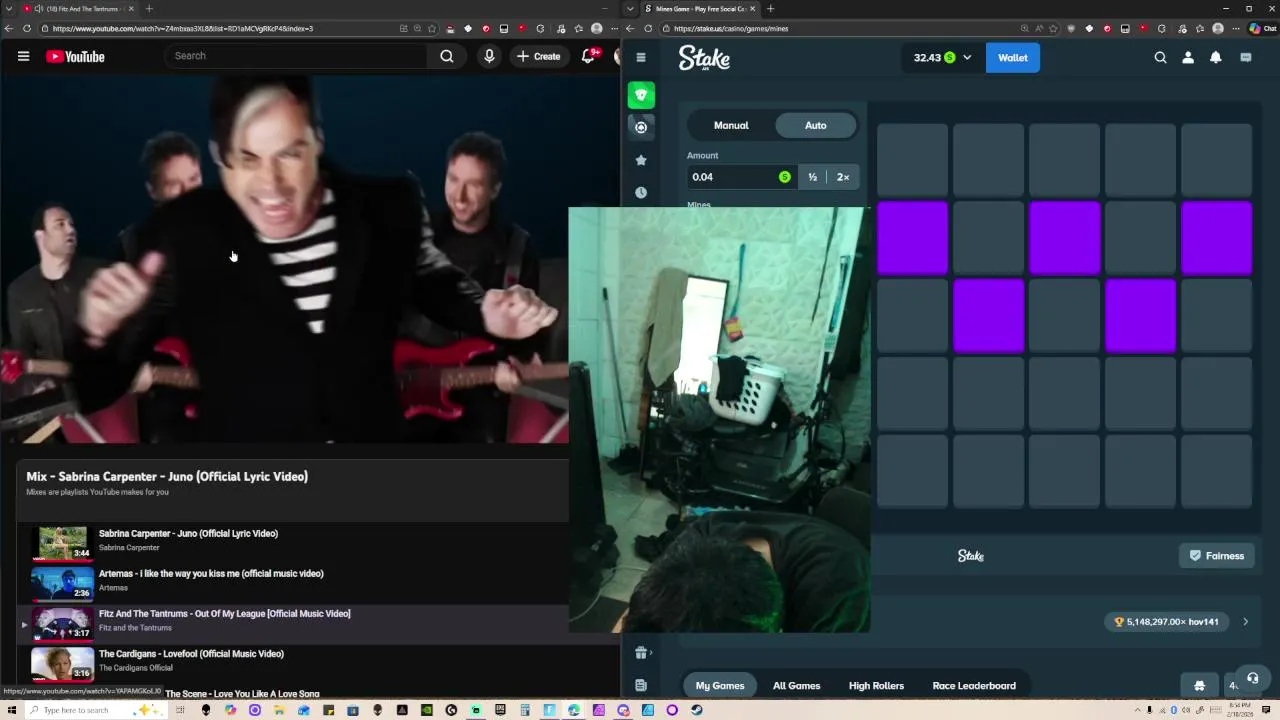This screenshot has height=720, width=1280.
Task: Open the Stake Wallet
Action: click(x=1012, y=58)
